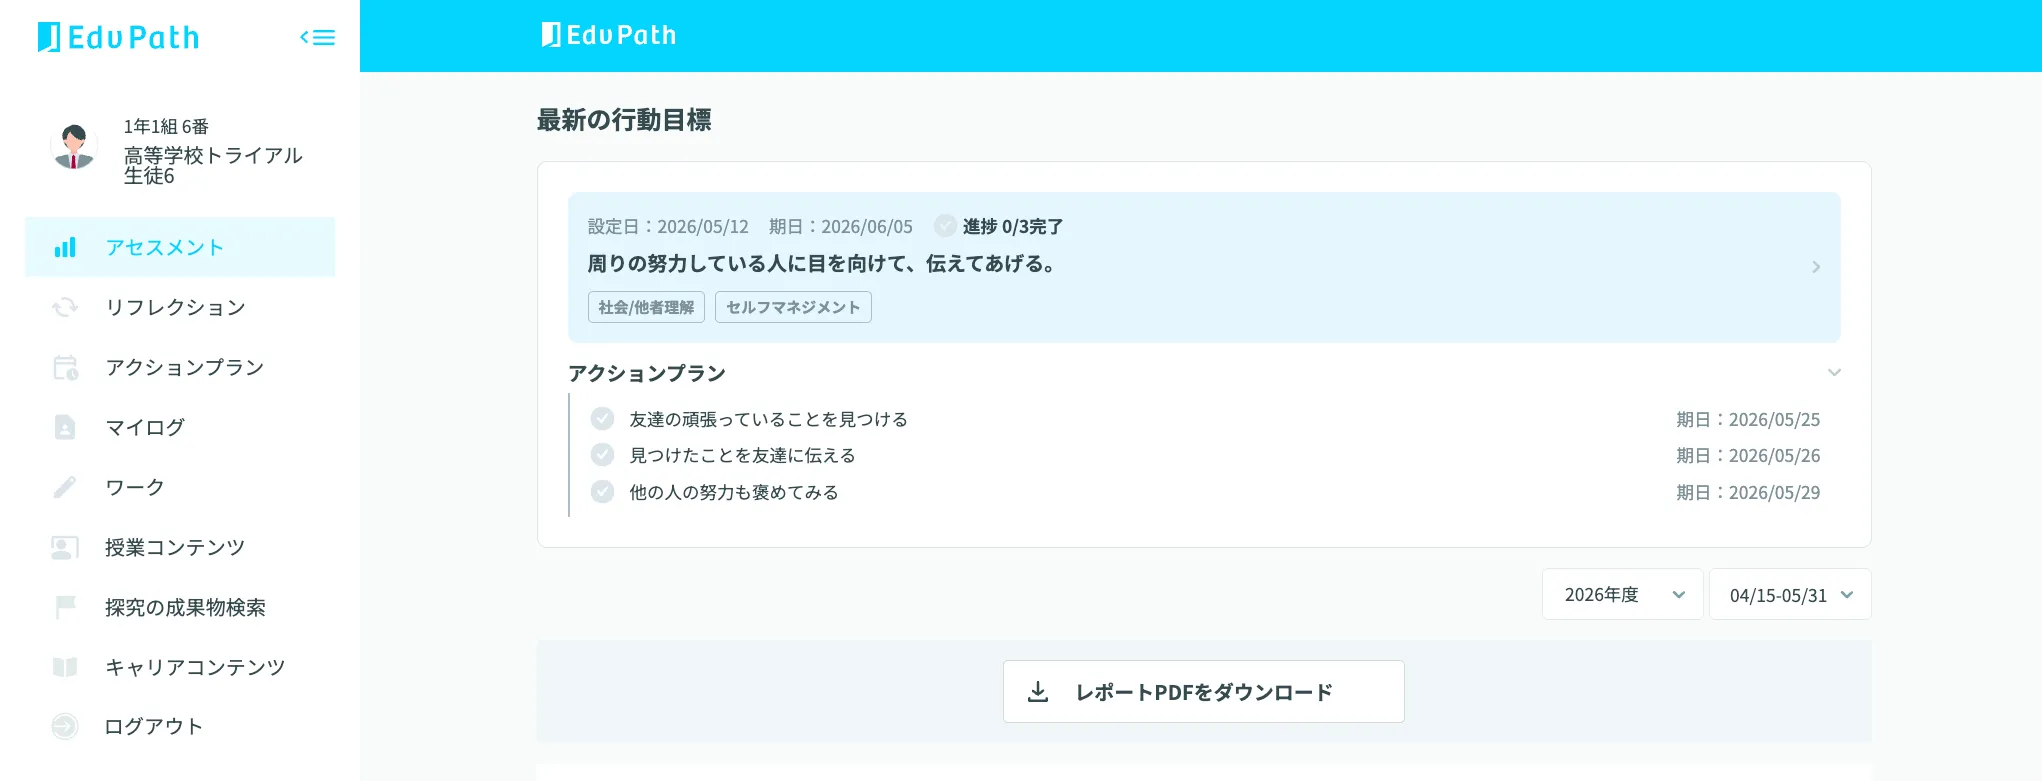Open goal details with the right chevron

coord(1816,267)
